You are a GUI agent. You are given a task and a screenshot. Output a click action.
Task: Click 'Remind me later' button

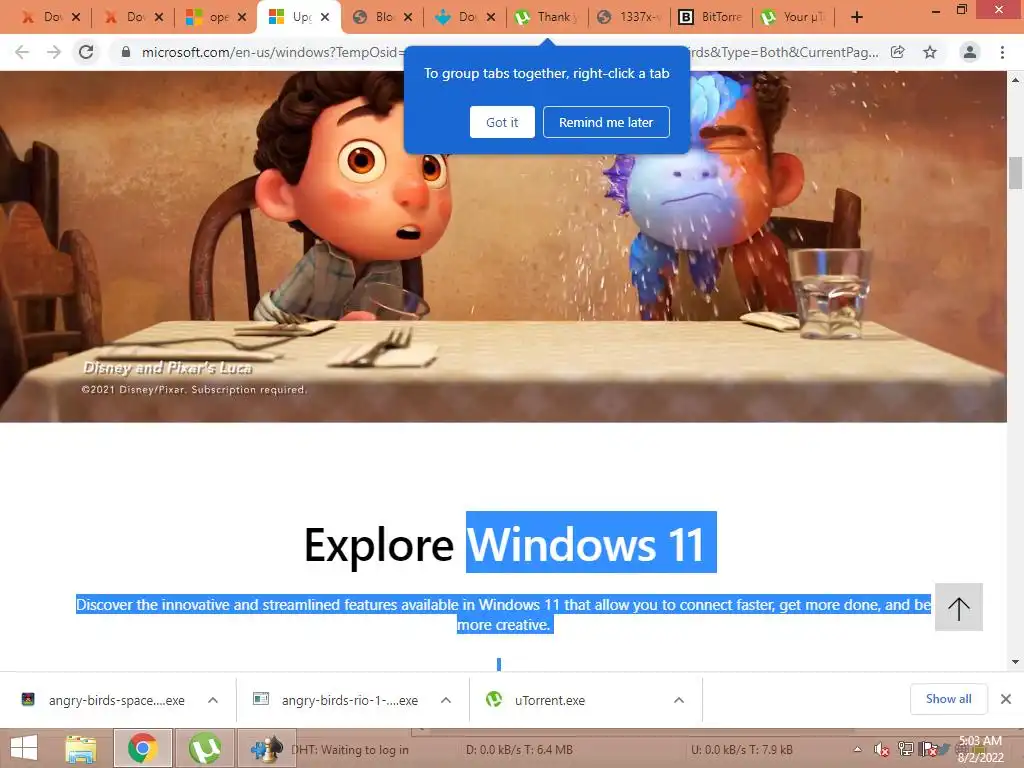tap(606, 122)
